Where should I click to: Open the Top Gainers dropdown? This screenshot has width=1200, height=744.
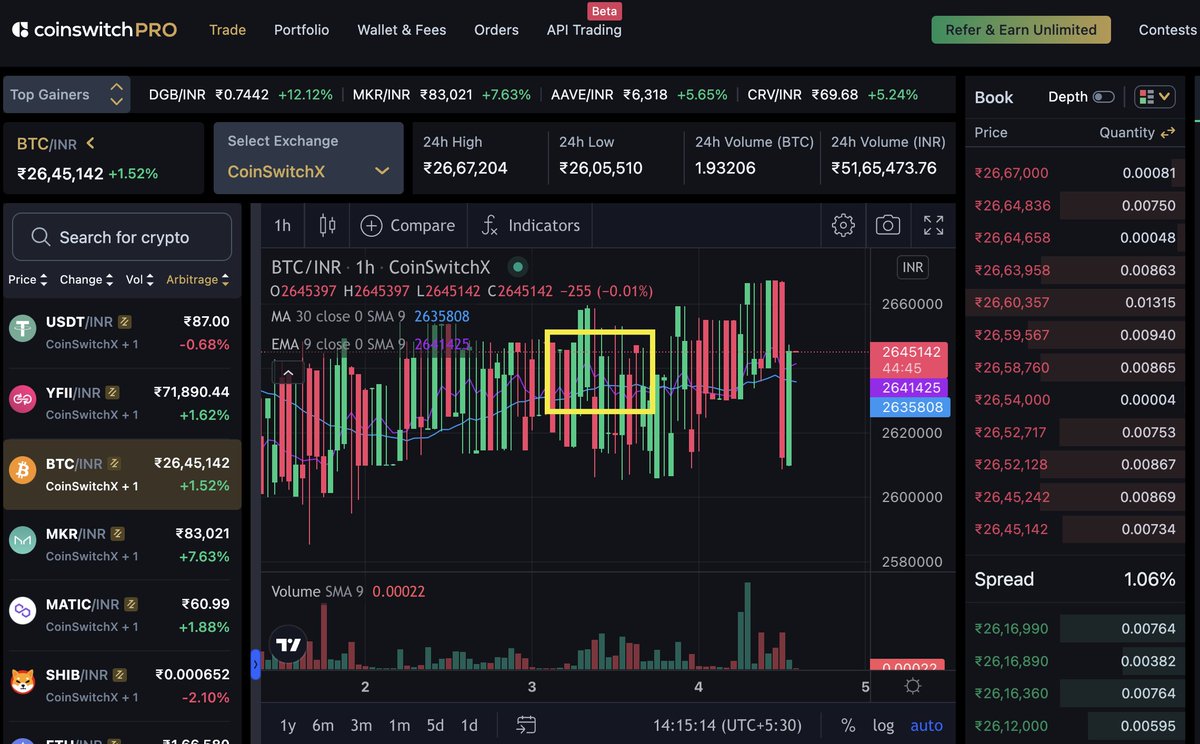(67, 95)
